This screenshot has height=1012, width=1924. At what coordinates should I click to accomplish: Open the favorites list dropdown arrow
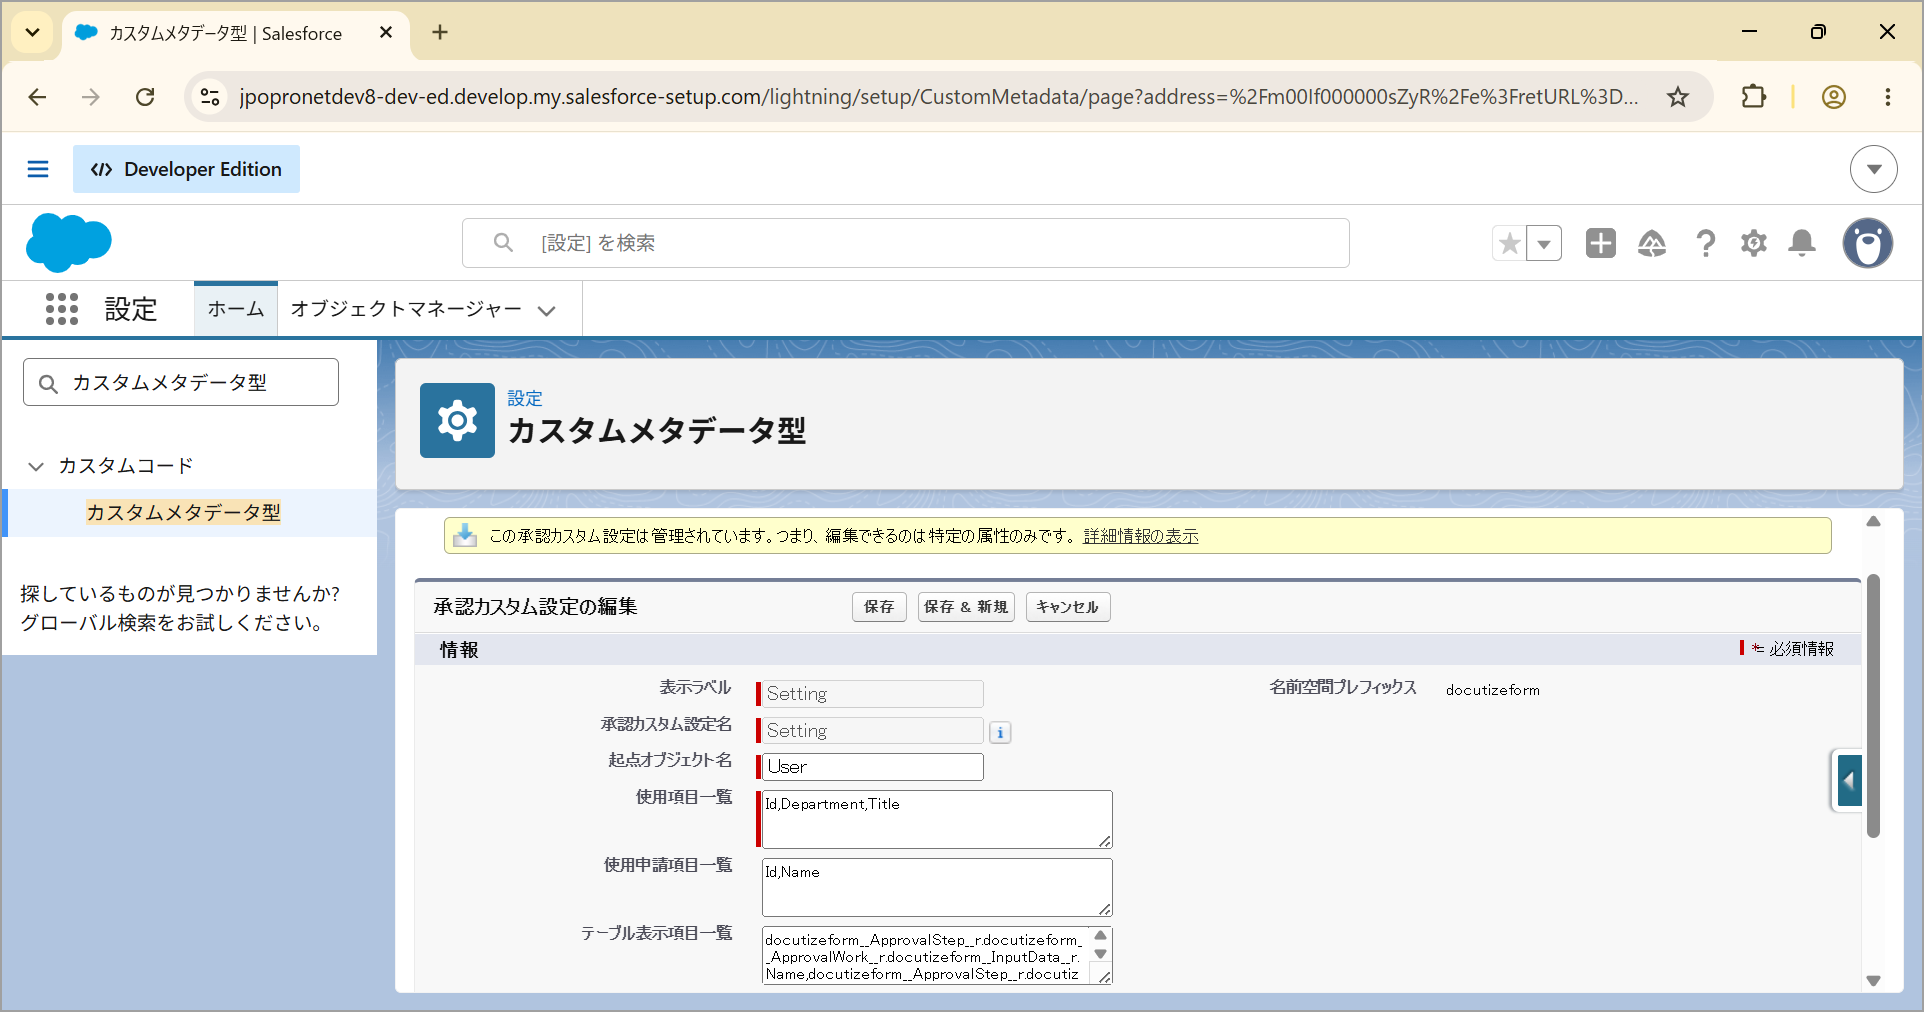coord(1544,243)
